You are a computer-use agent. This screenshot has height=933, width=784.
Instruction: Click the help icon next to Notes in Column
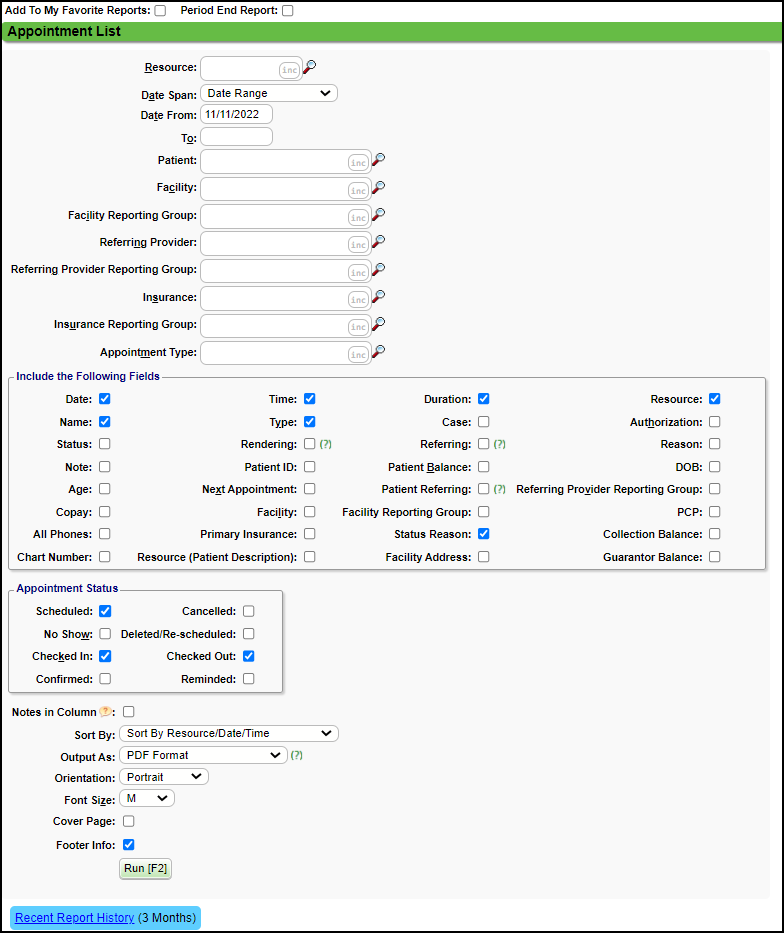click(106, 711)
